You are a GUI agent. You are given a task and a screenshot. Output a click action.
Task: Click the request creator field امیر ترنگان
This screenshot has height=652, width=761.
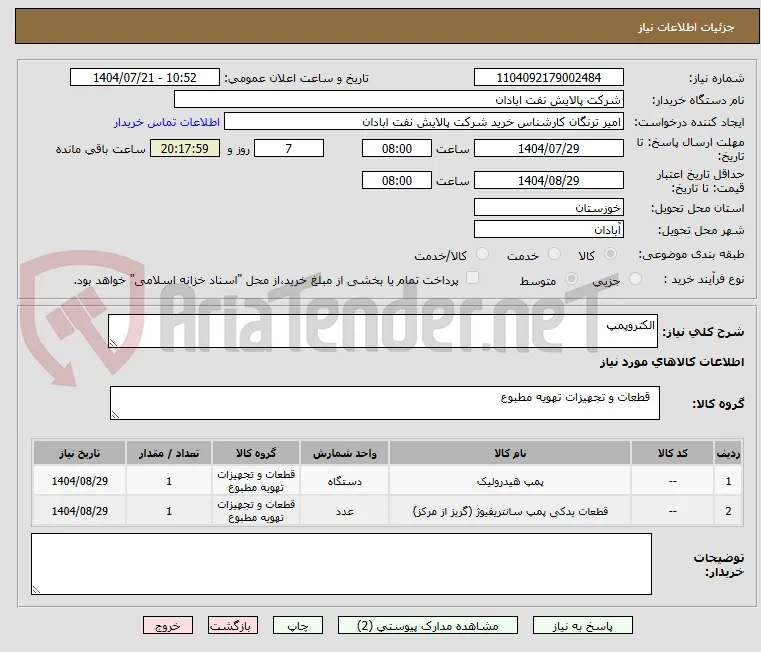click(x=424, y=122)
